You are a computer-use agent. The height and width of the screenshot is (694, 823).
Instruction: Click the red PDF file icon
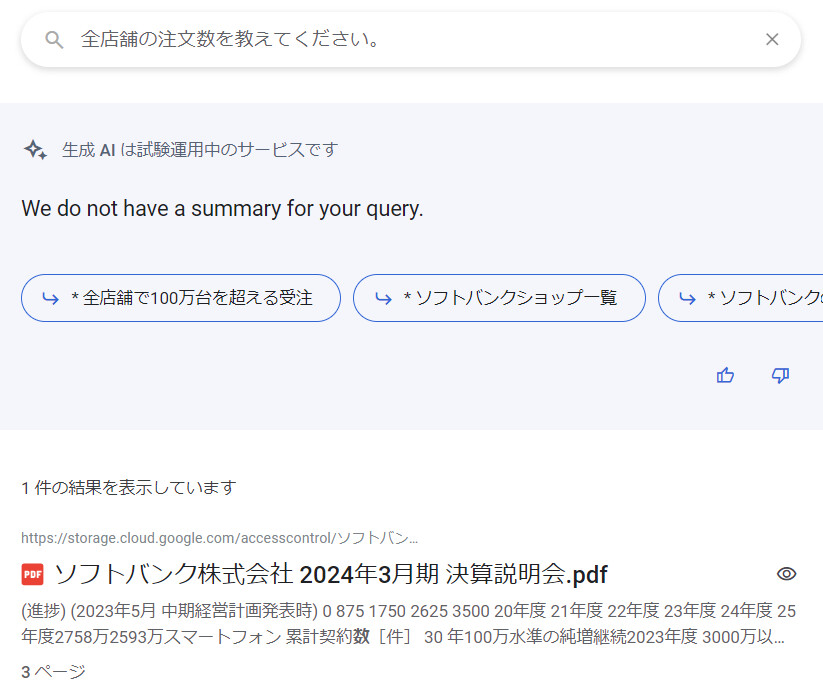tap(33, 574)
